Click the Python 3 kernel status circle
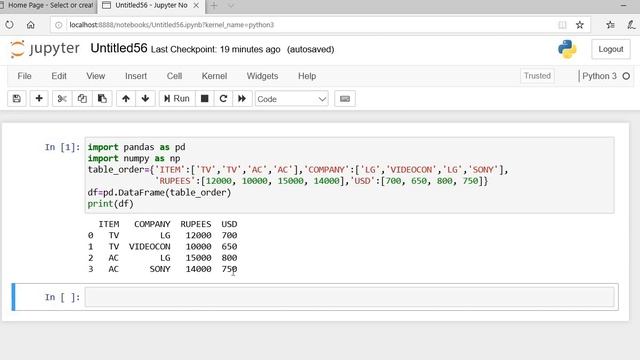 click(x=626, y=76)
